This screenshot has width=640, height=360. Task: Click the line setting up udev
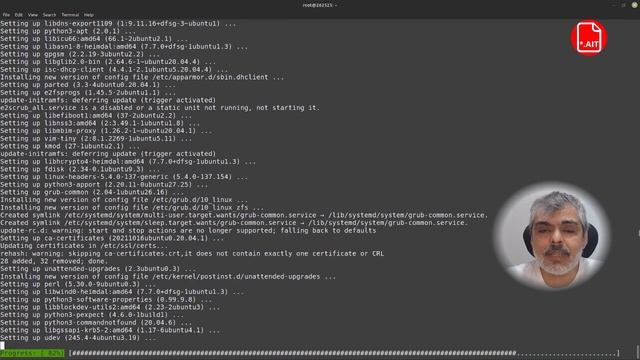78,338
